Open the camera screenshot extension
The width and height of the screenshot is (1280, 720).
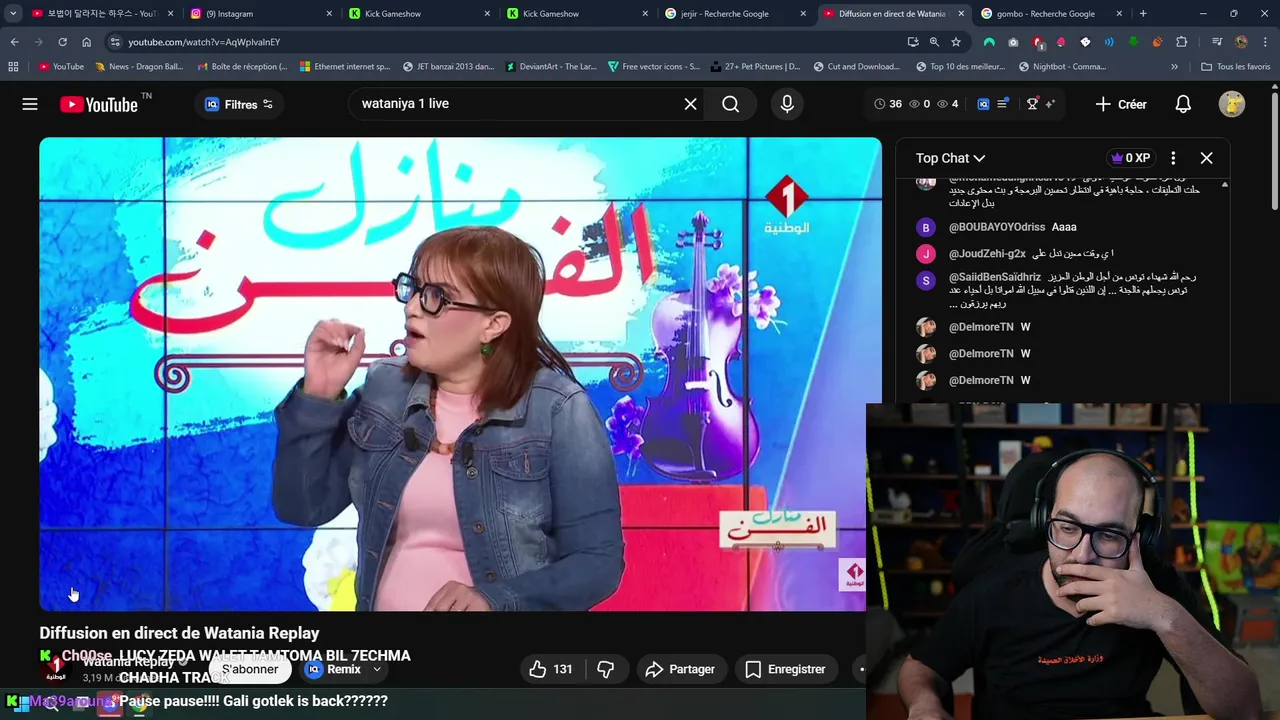[x=1013, y=42]
